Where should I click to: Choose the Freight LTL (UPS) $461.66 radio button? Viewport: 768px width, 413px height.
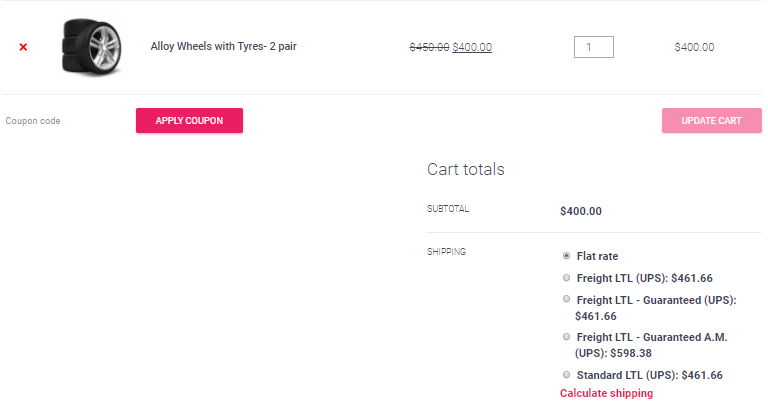coord(566,278)
